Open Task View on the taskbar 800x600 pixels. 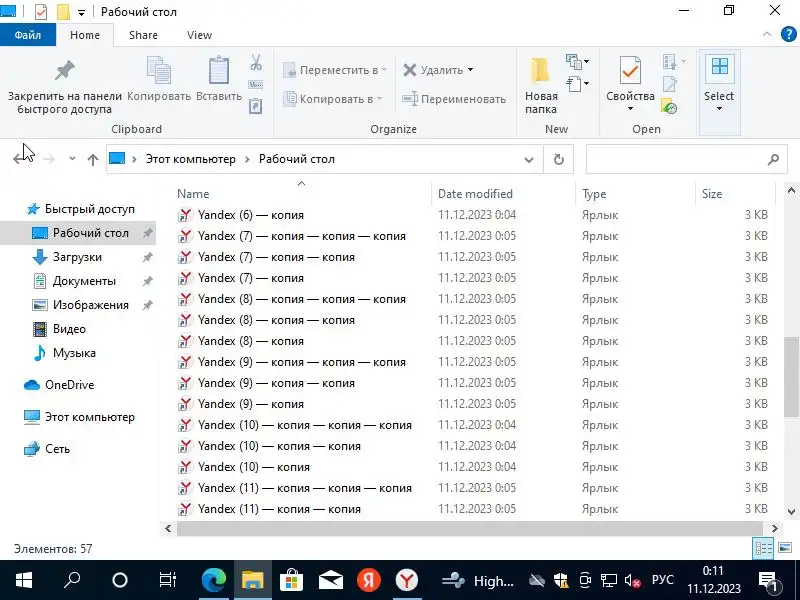[167, 580]
